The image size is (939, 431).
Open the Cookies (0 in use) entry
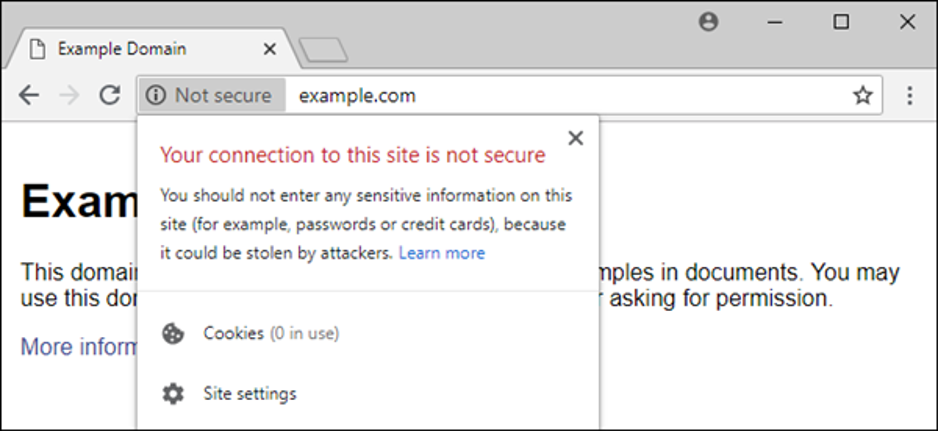click(x=271, y=333)
